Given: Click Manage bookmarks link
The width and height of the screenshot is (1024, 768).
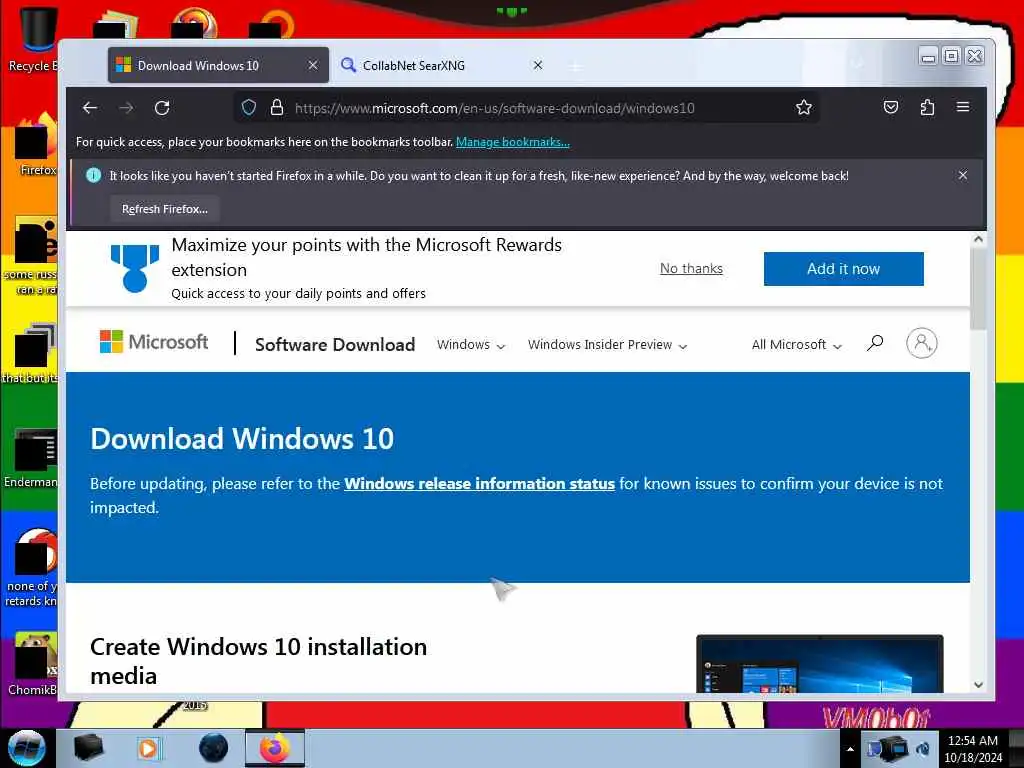Looking at the screenshot, I should [513, 142].
